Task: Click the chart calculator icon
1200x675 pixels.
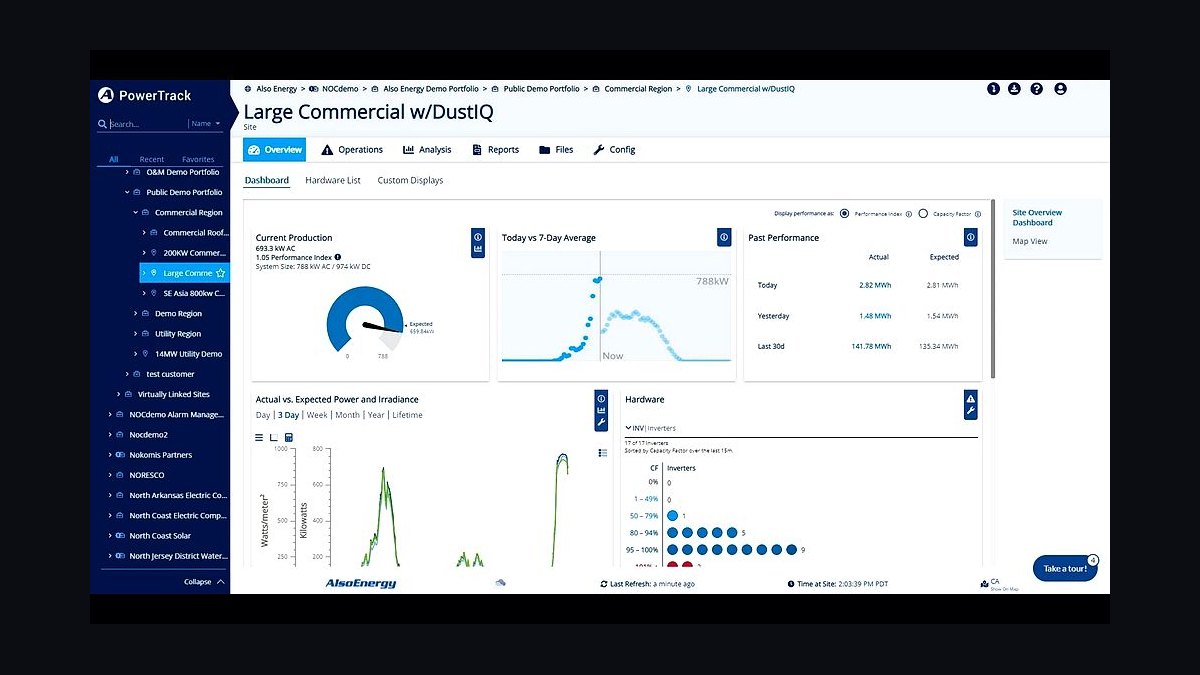Action: point(289,437)
